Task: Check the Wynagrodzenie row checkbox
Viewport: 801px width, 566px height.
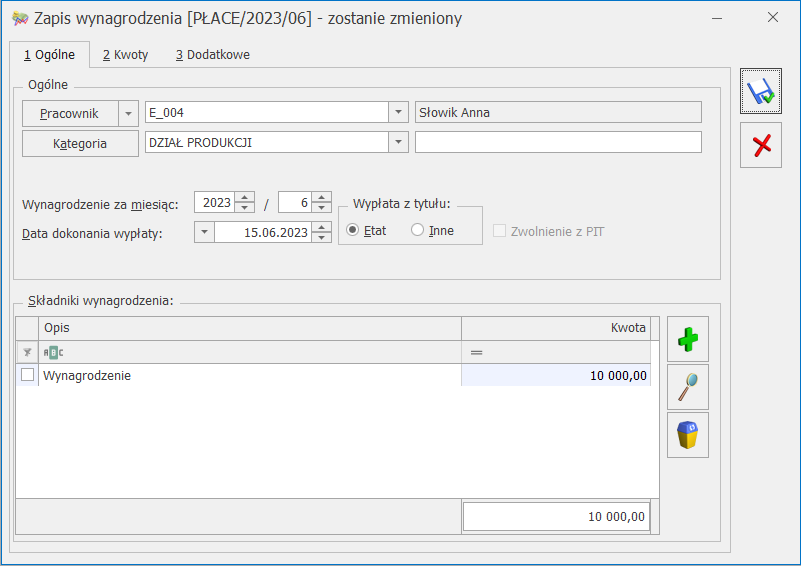Action: tap(28, 375)
